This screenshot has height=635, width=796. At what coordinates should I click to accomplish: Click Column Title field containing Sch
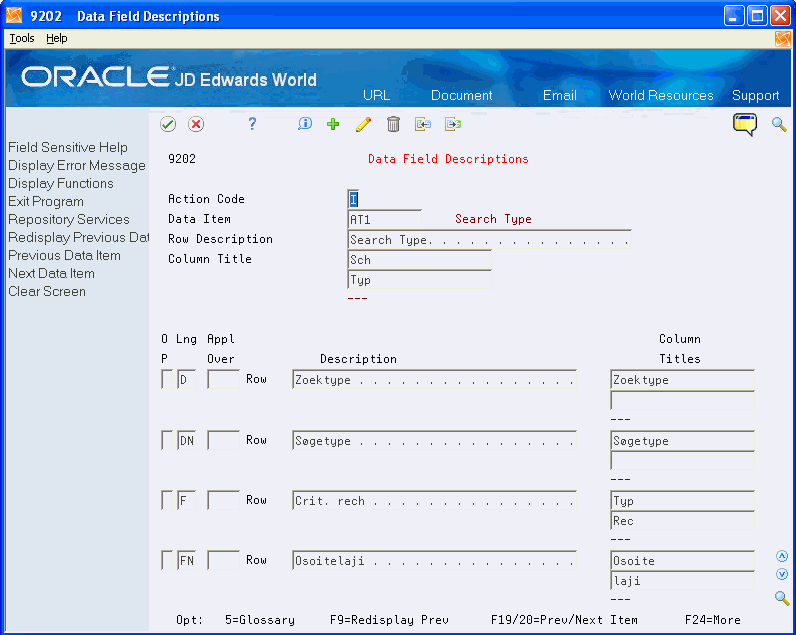click(x=419, y=259)
